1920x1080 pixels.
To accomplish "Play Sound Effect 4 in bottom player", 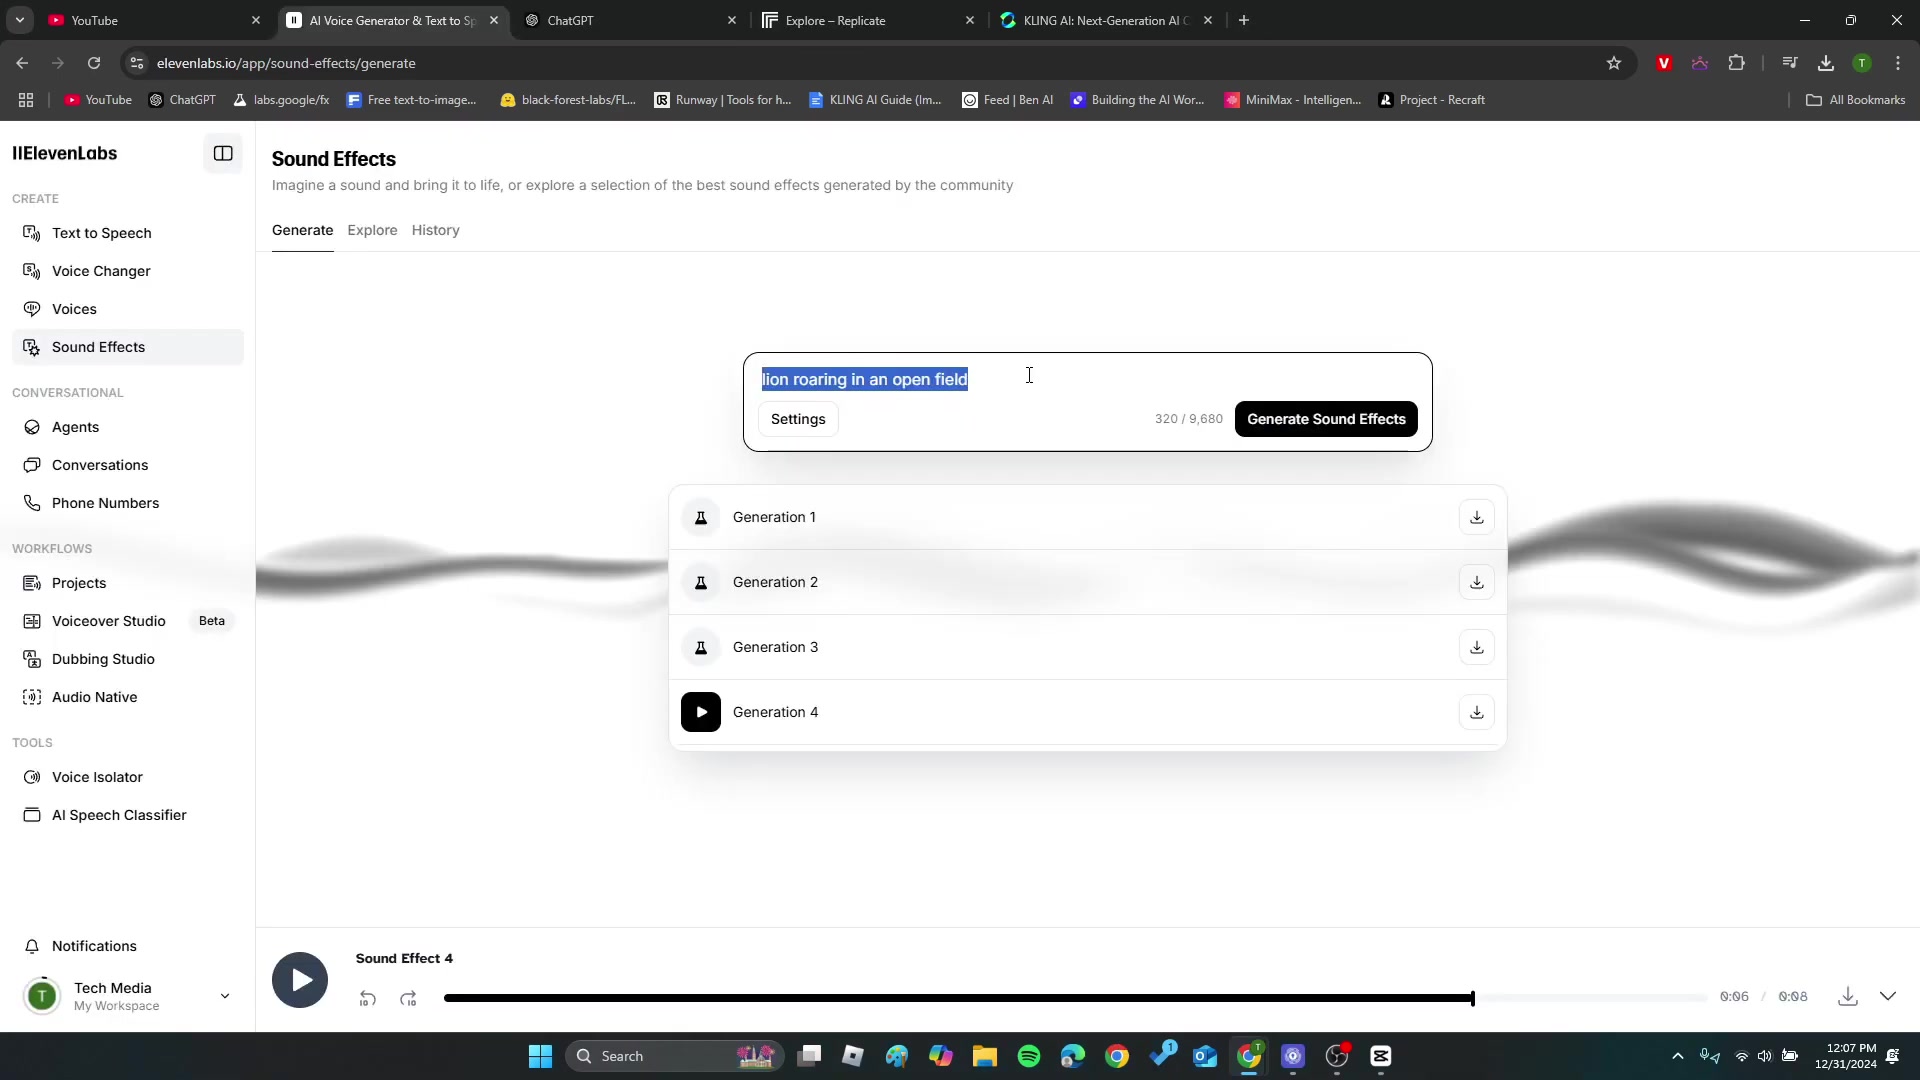I will (x=300, y=980).
